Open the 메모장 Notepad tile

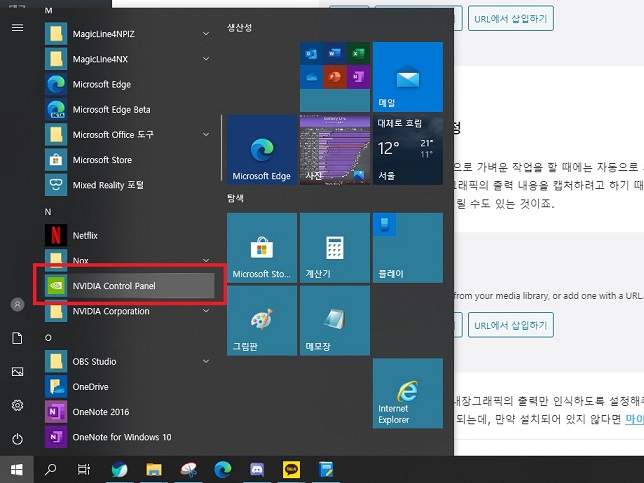point(335,320)
